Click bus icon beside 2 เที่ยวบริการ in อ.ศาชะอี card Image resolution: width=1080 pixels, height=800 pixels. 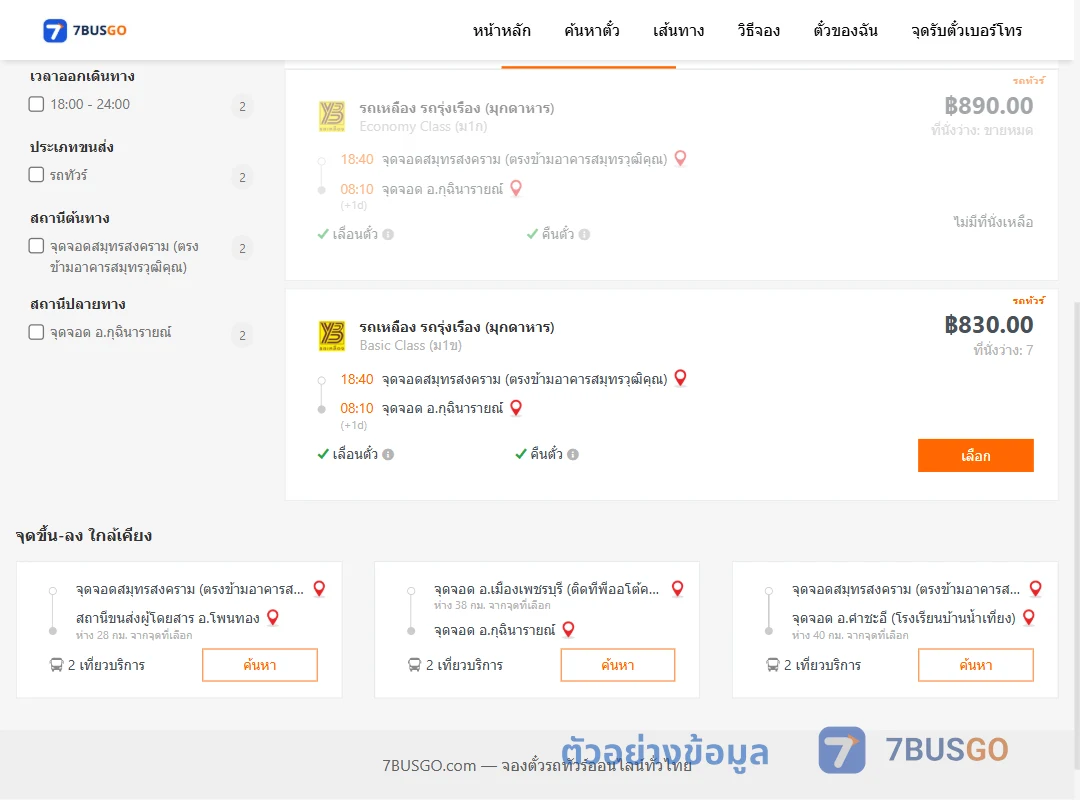772,665
